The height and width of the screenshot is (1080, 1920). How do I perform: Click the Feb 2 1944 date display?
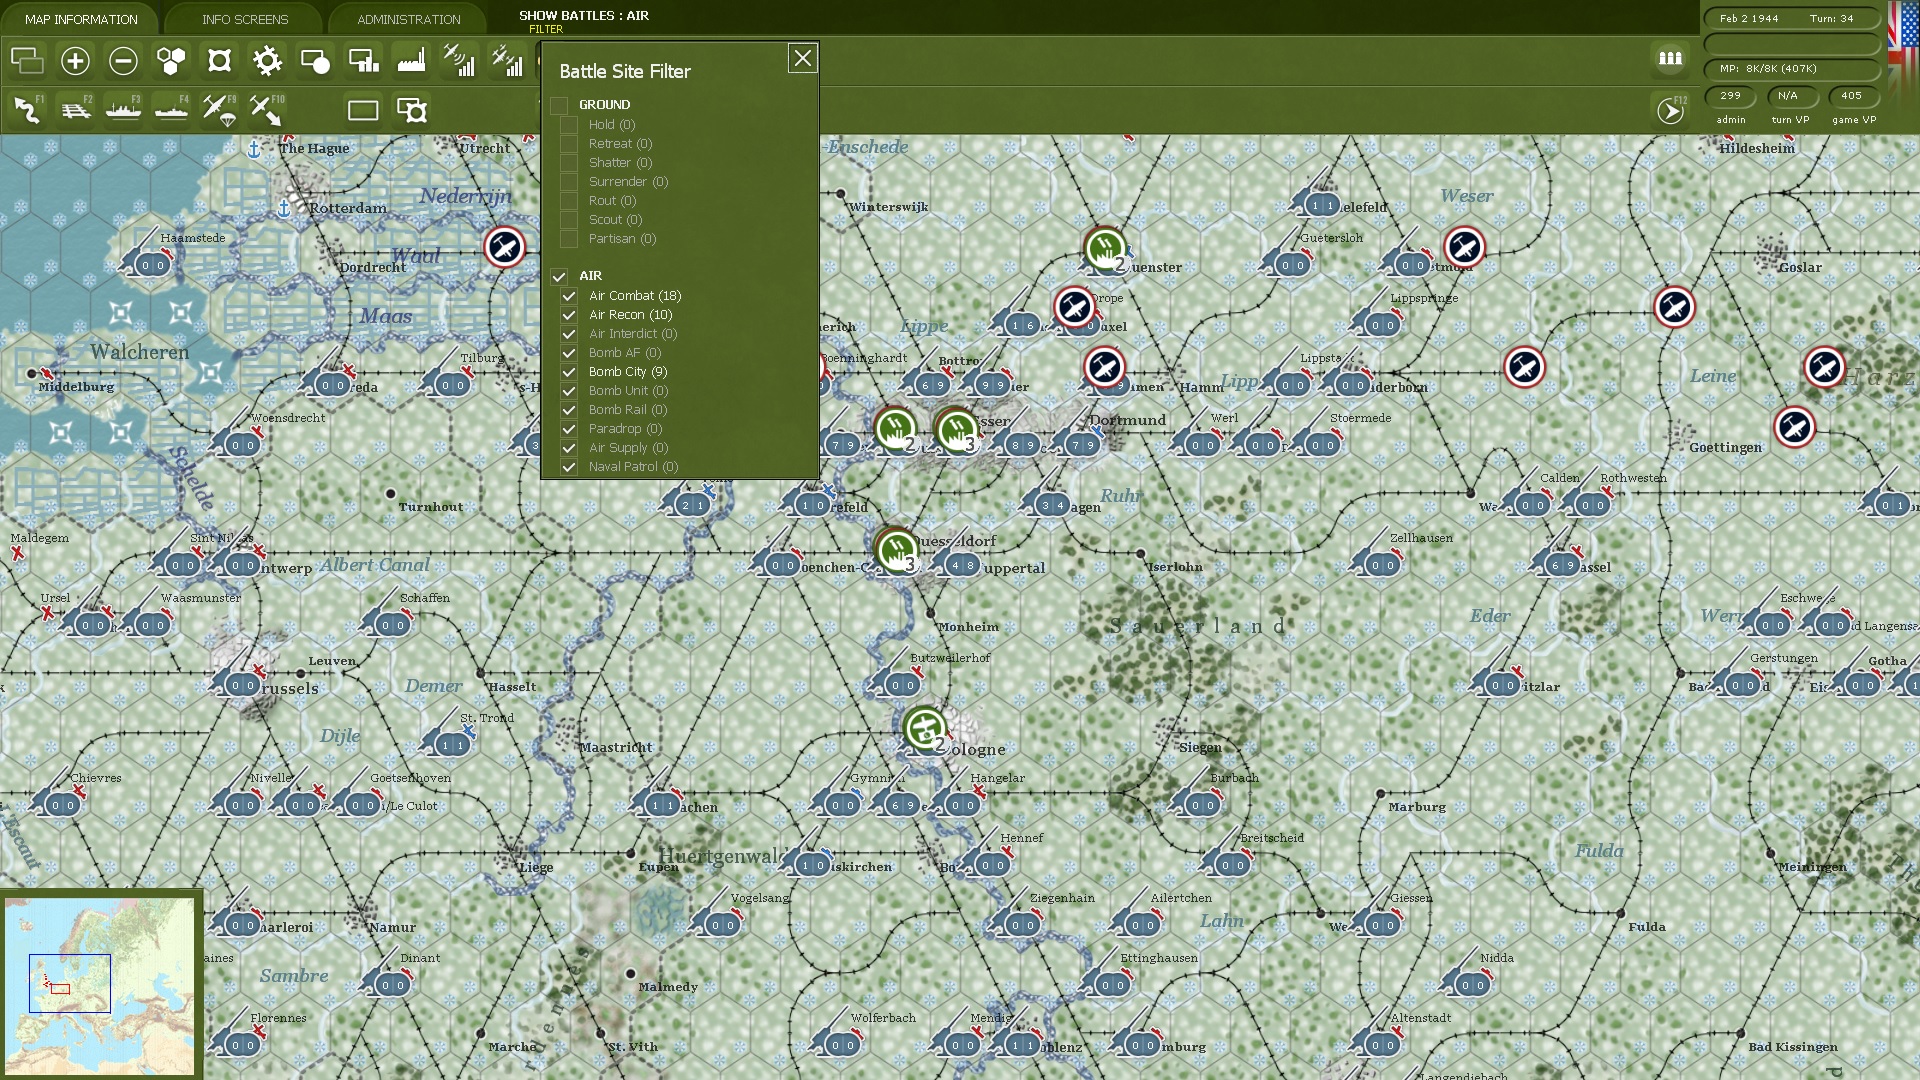click(x=1749, y=18)
